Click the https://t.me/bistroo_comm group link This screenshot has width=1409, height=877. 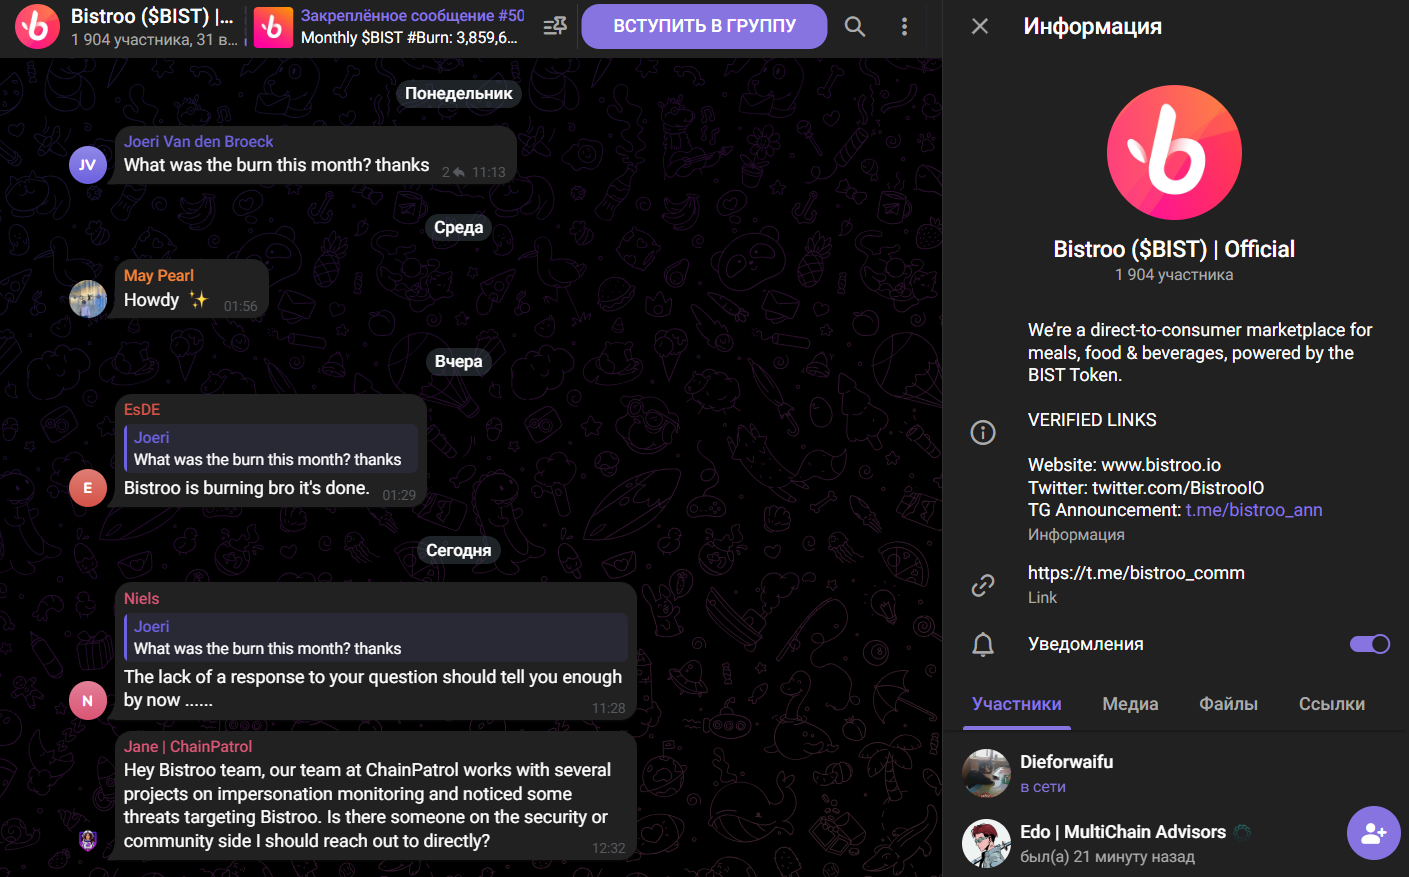click(1136, 573)
